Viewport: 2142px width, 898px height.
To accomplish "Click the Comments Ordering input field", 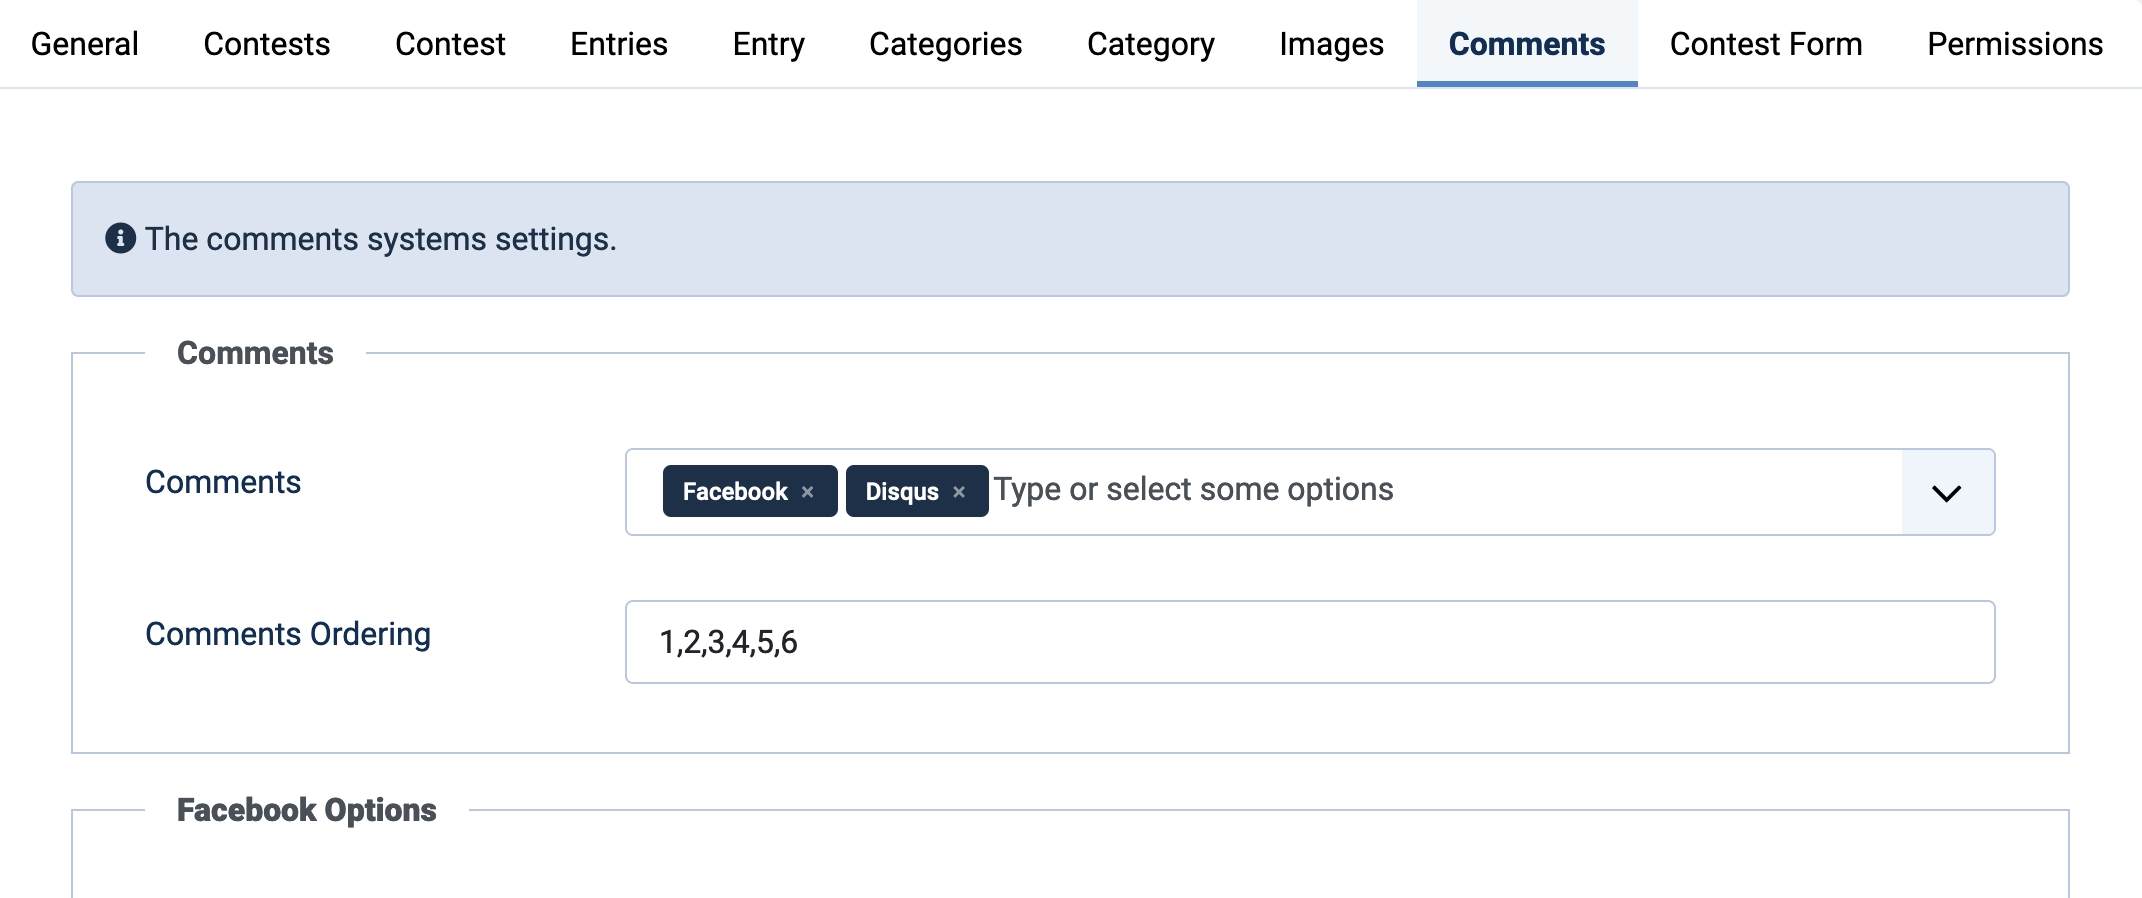I will 1309,642.
